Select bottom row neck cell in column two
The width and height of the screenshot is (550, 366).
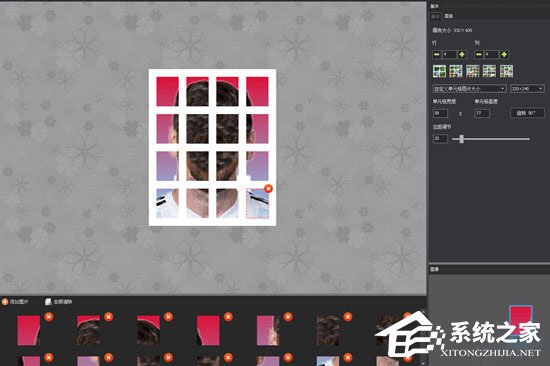(x=197, y=203)
